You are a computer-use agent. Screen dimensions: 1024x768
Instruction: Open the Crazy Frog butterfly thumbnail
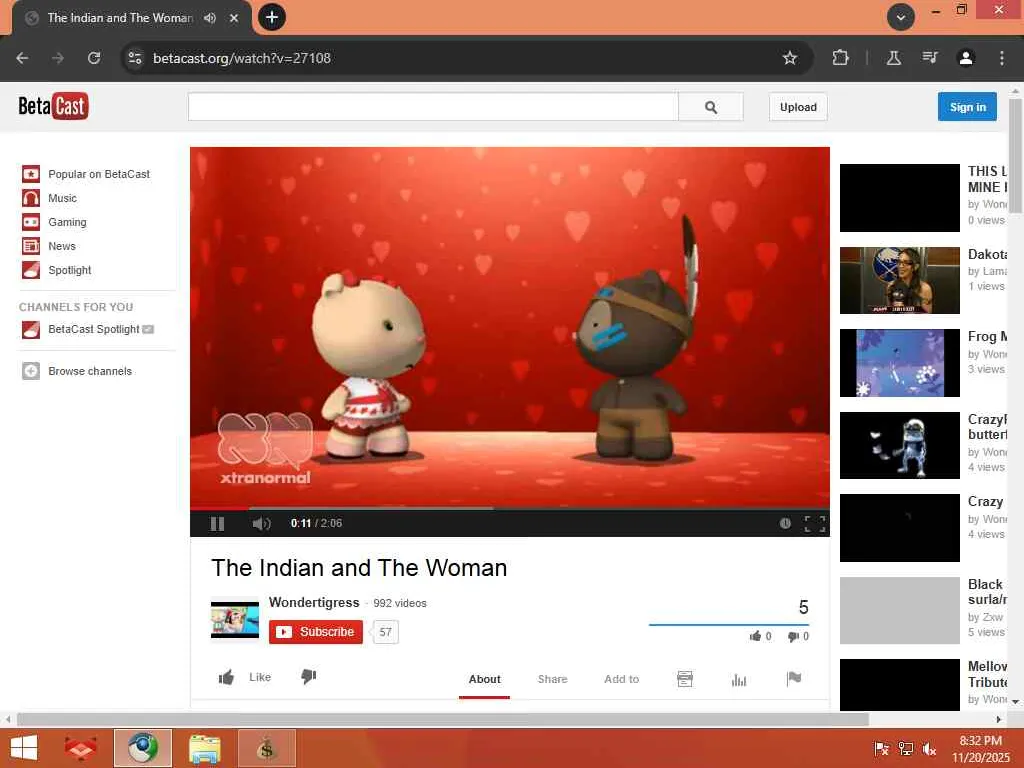[899, 445]
